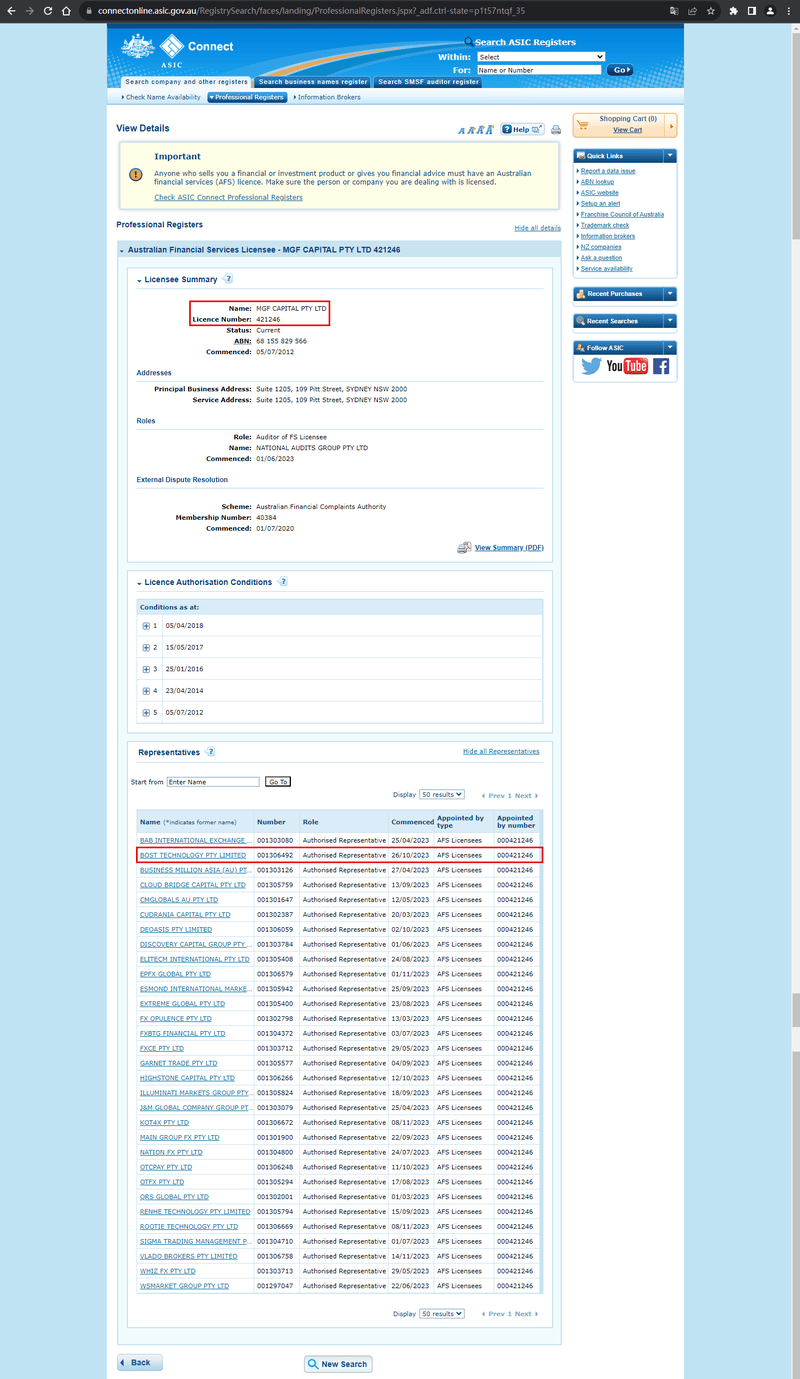
Task: Open the ASIC YouTube channel
Action: point(627,366)
